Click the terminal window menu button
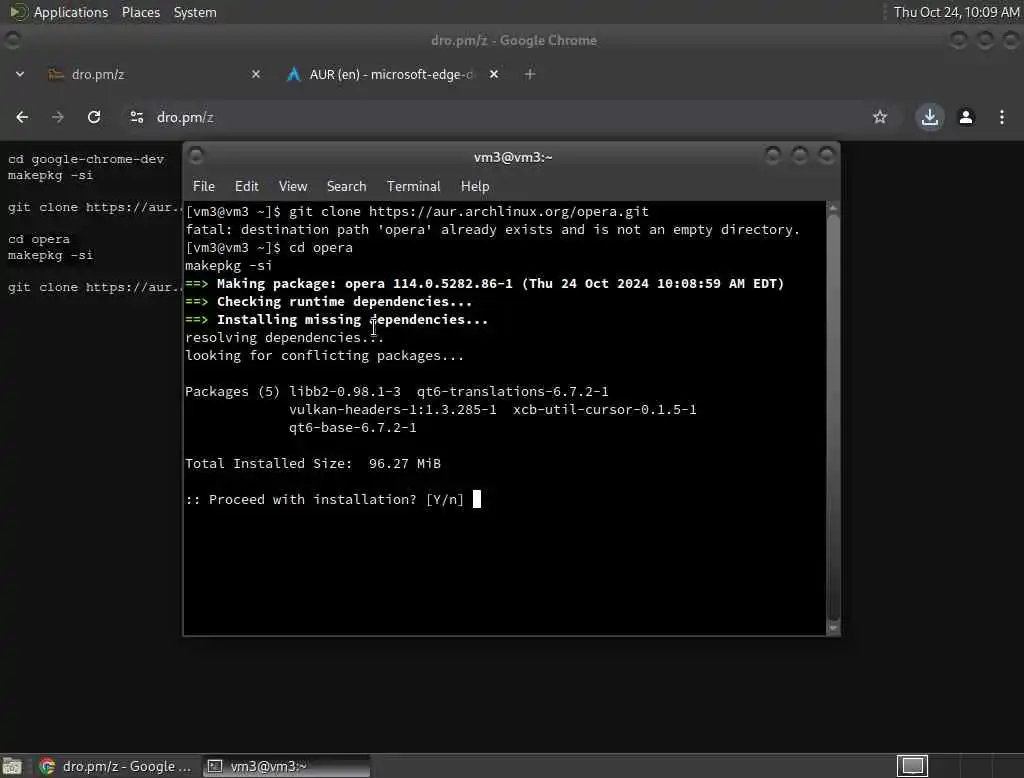This screenshot has height=778, width=1024. pos(196,156)
